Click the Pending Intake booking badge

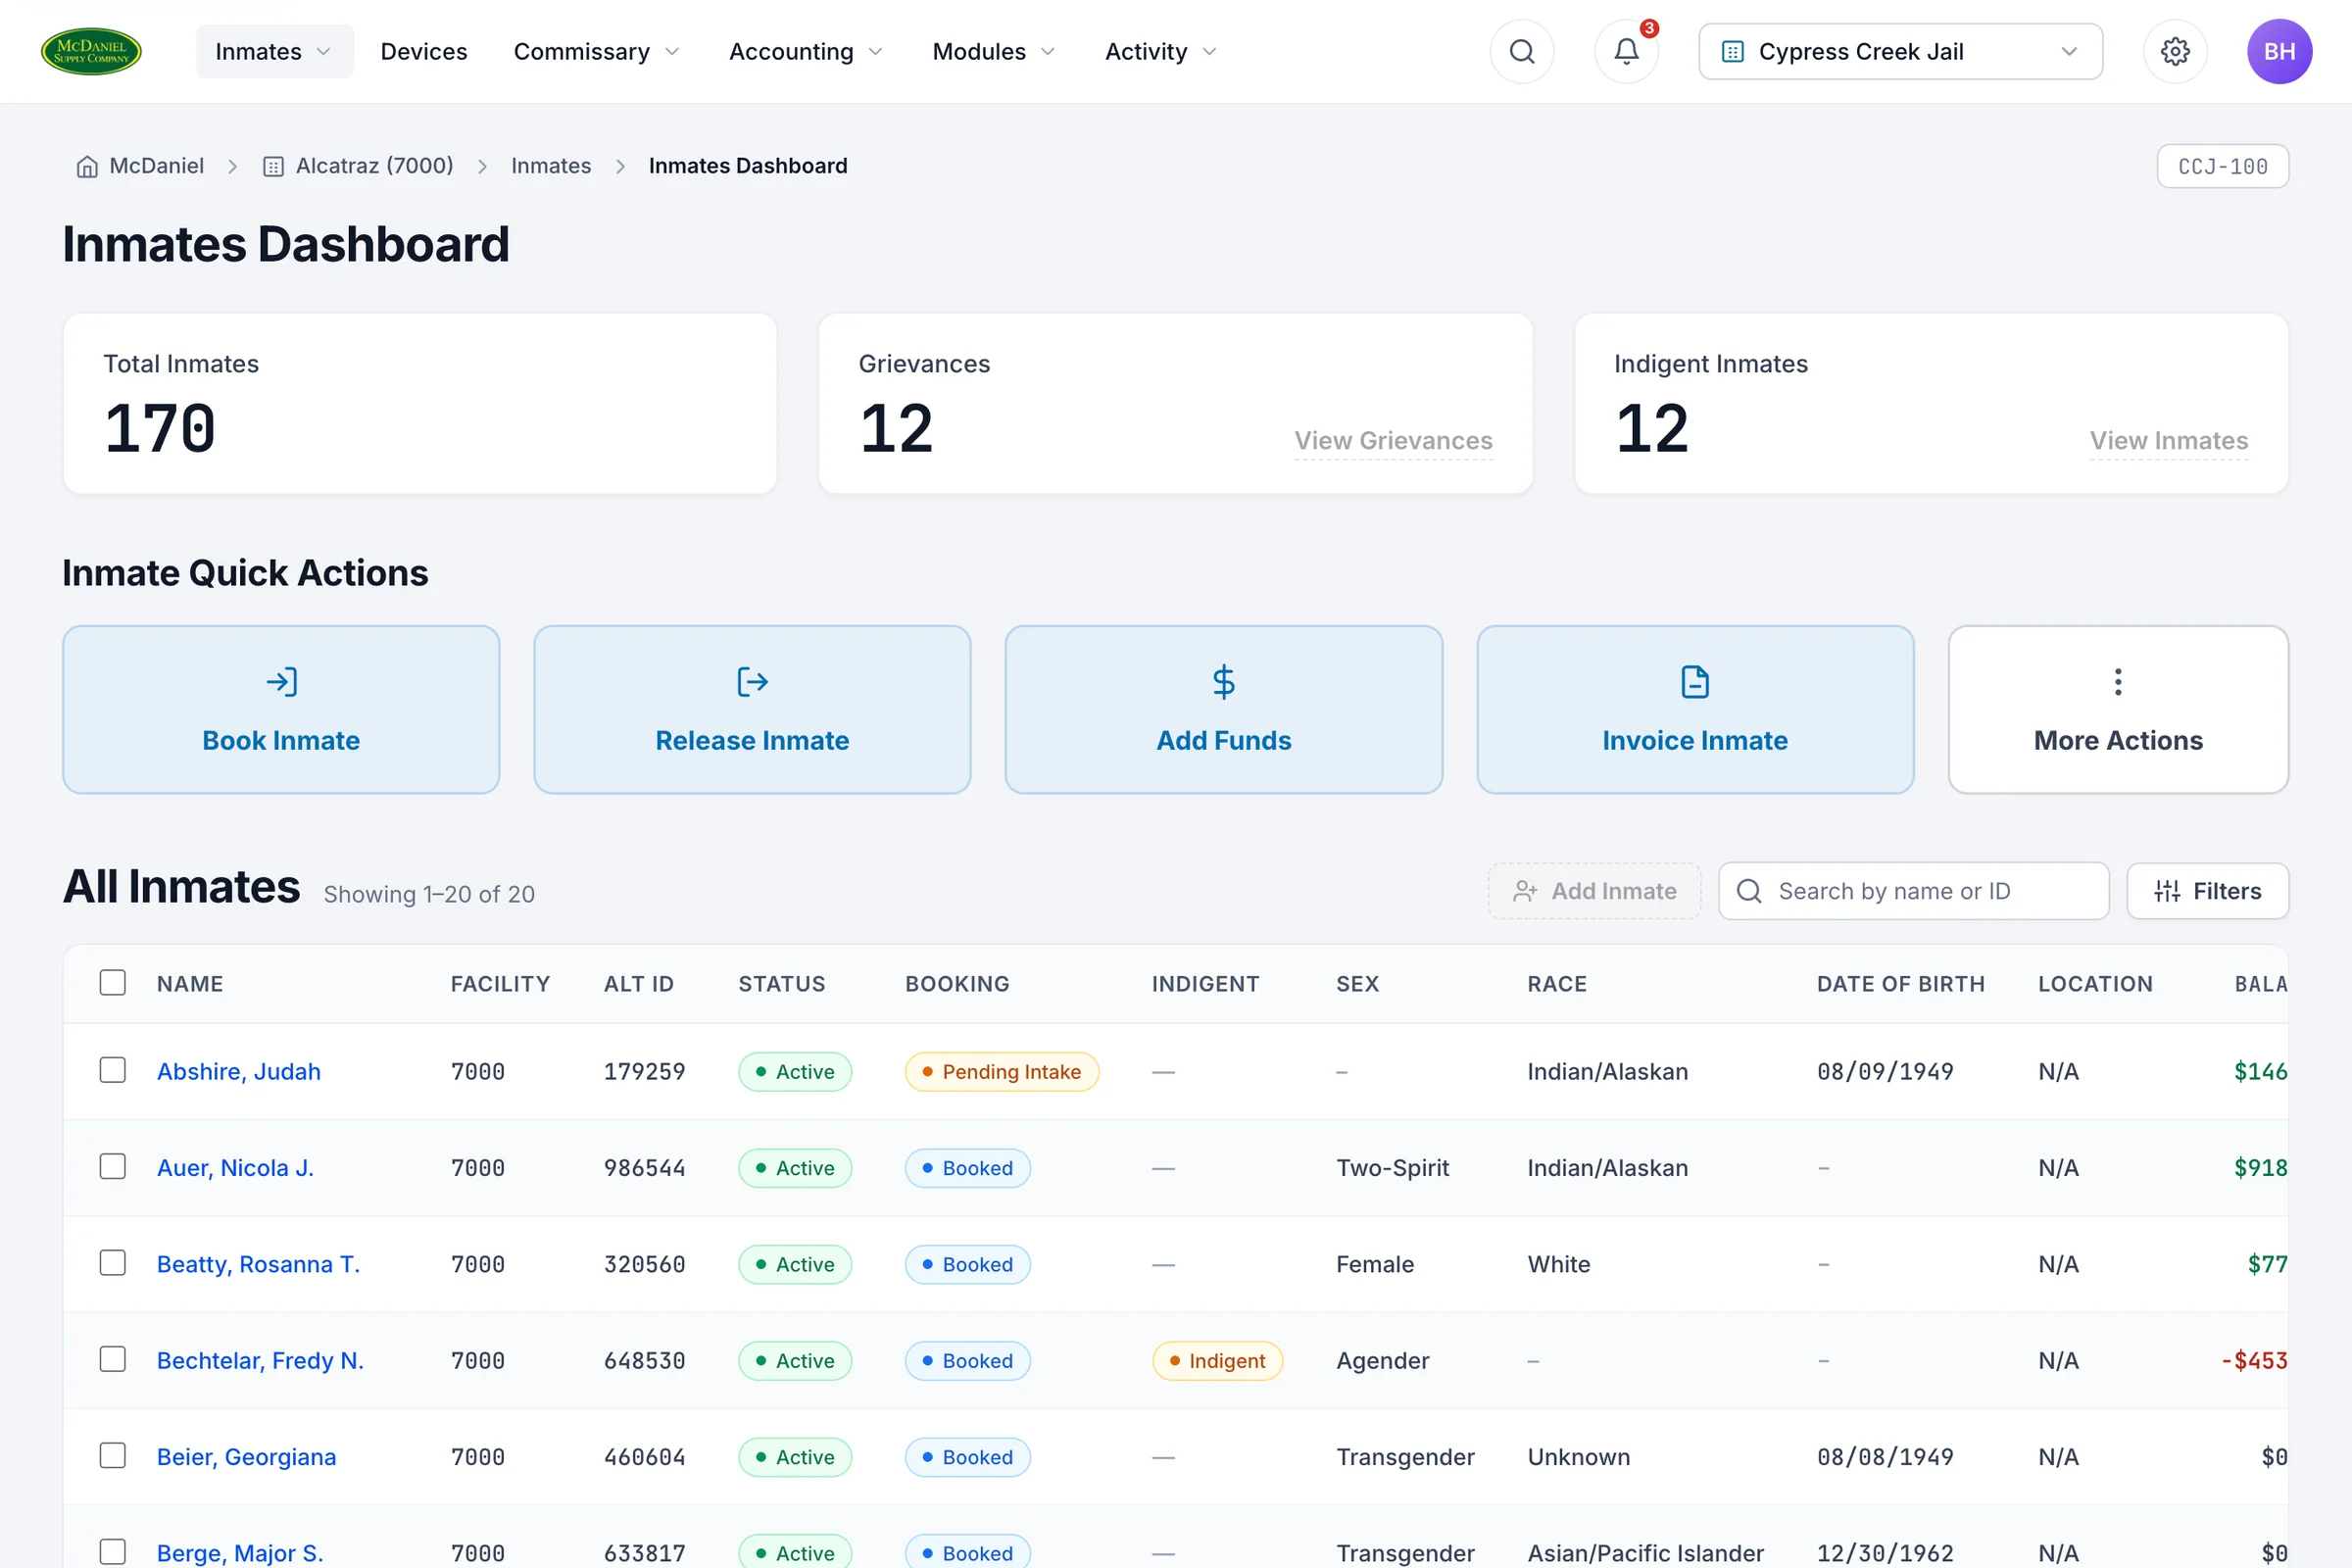[1001, 1072]
